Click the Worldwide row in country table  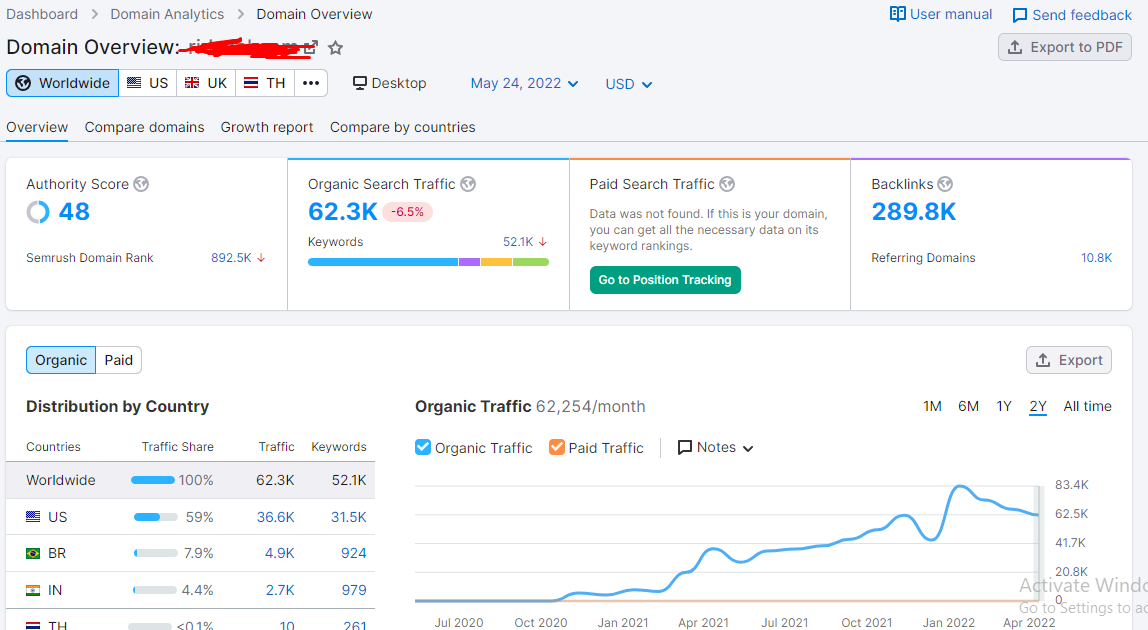click(x=190, y=481)
